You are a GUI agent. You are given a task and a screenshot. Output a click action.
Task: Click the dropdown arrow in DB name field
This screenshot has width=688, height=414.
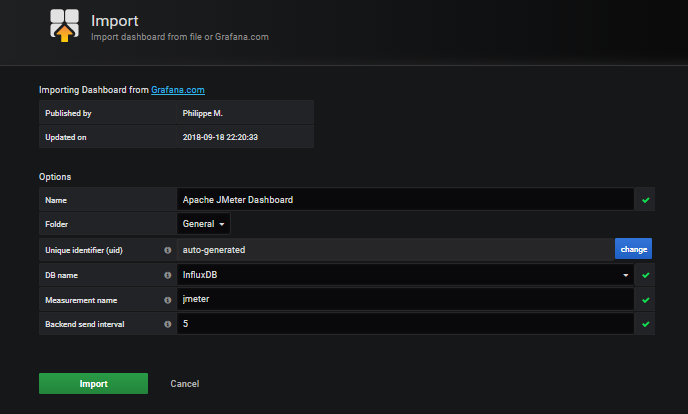point(625,275)
